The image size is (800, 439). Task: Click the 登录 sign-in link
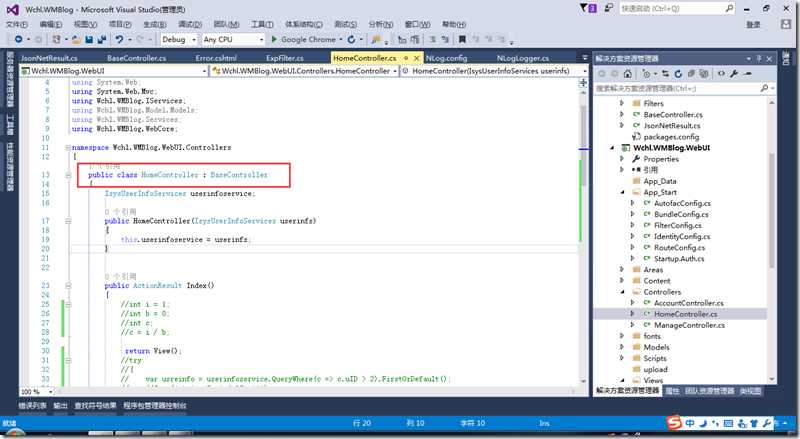point(753,25)
